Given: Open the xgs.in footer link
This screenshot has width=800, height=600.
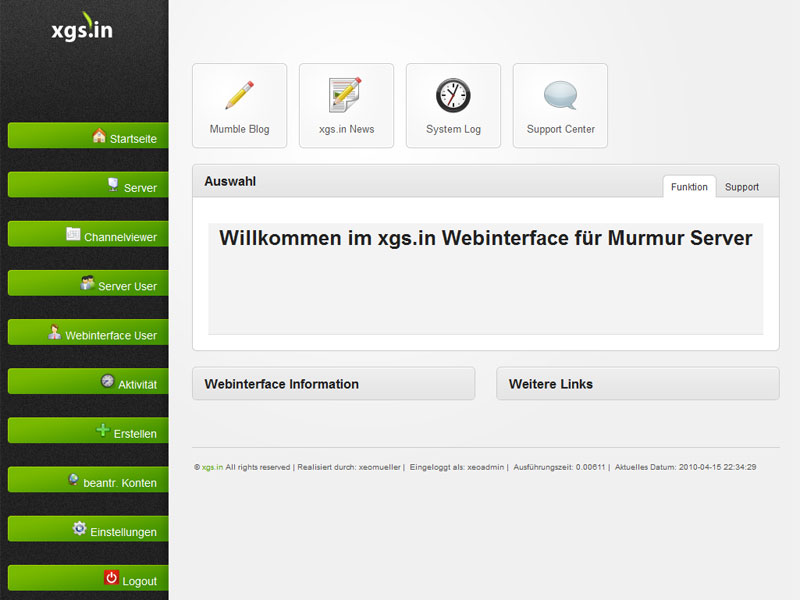Looking at the screenshot, I should coord(207,467).
